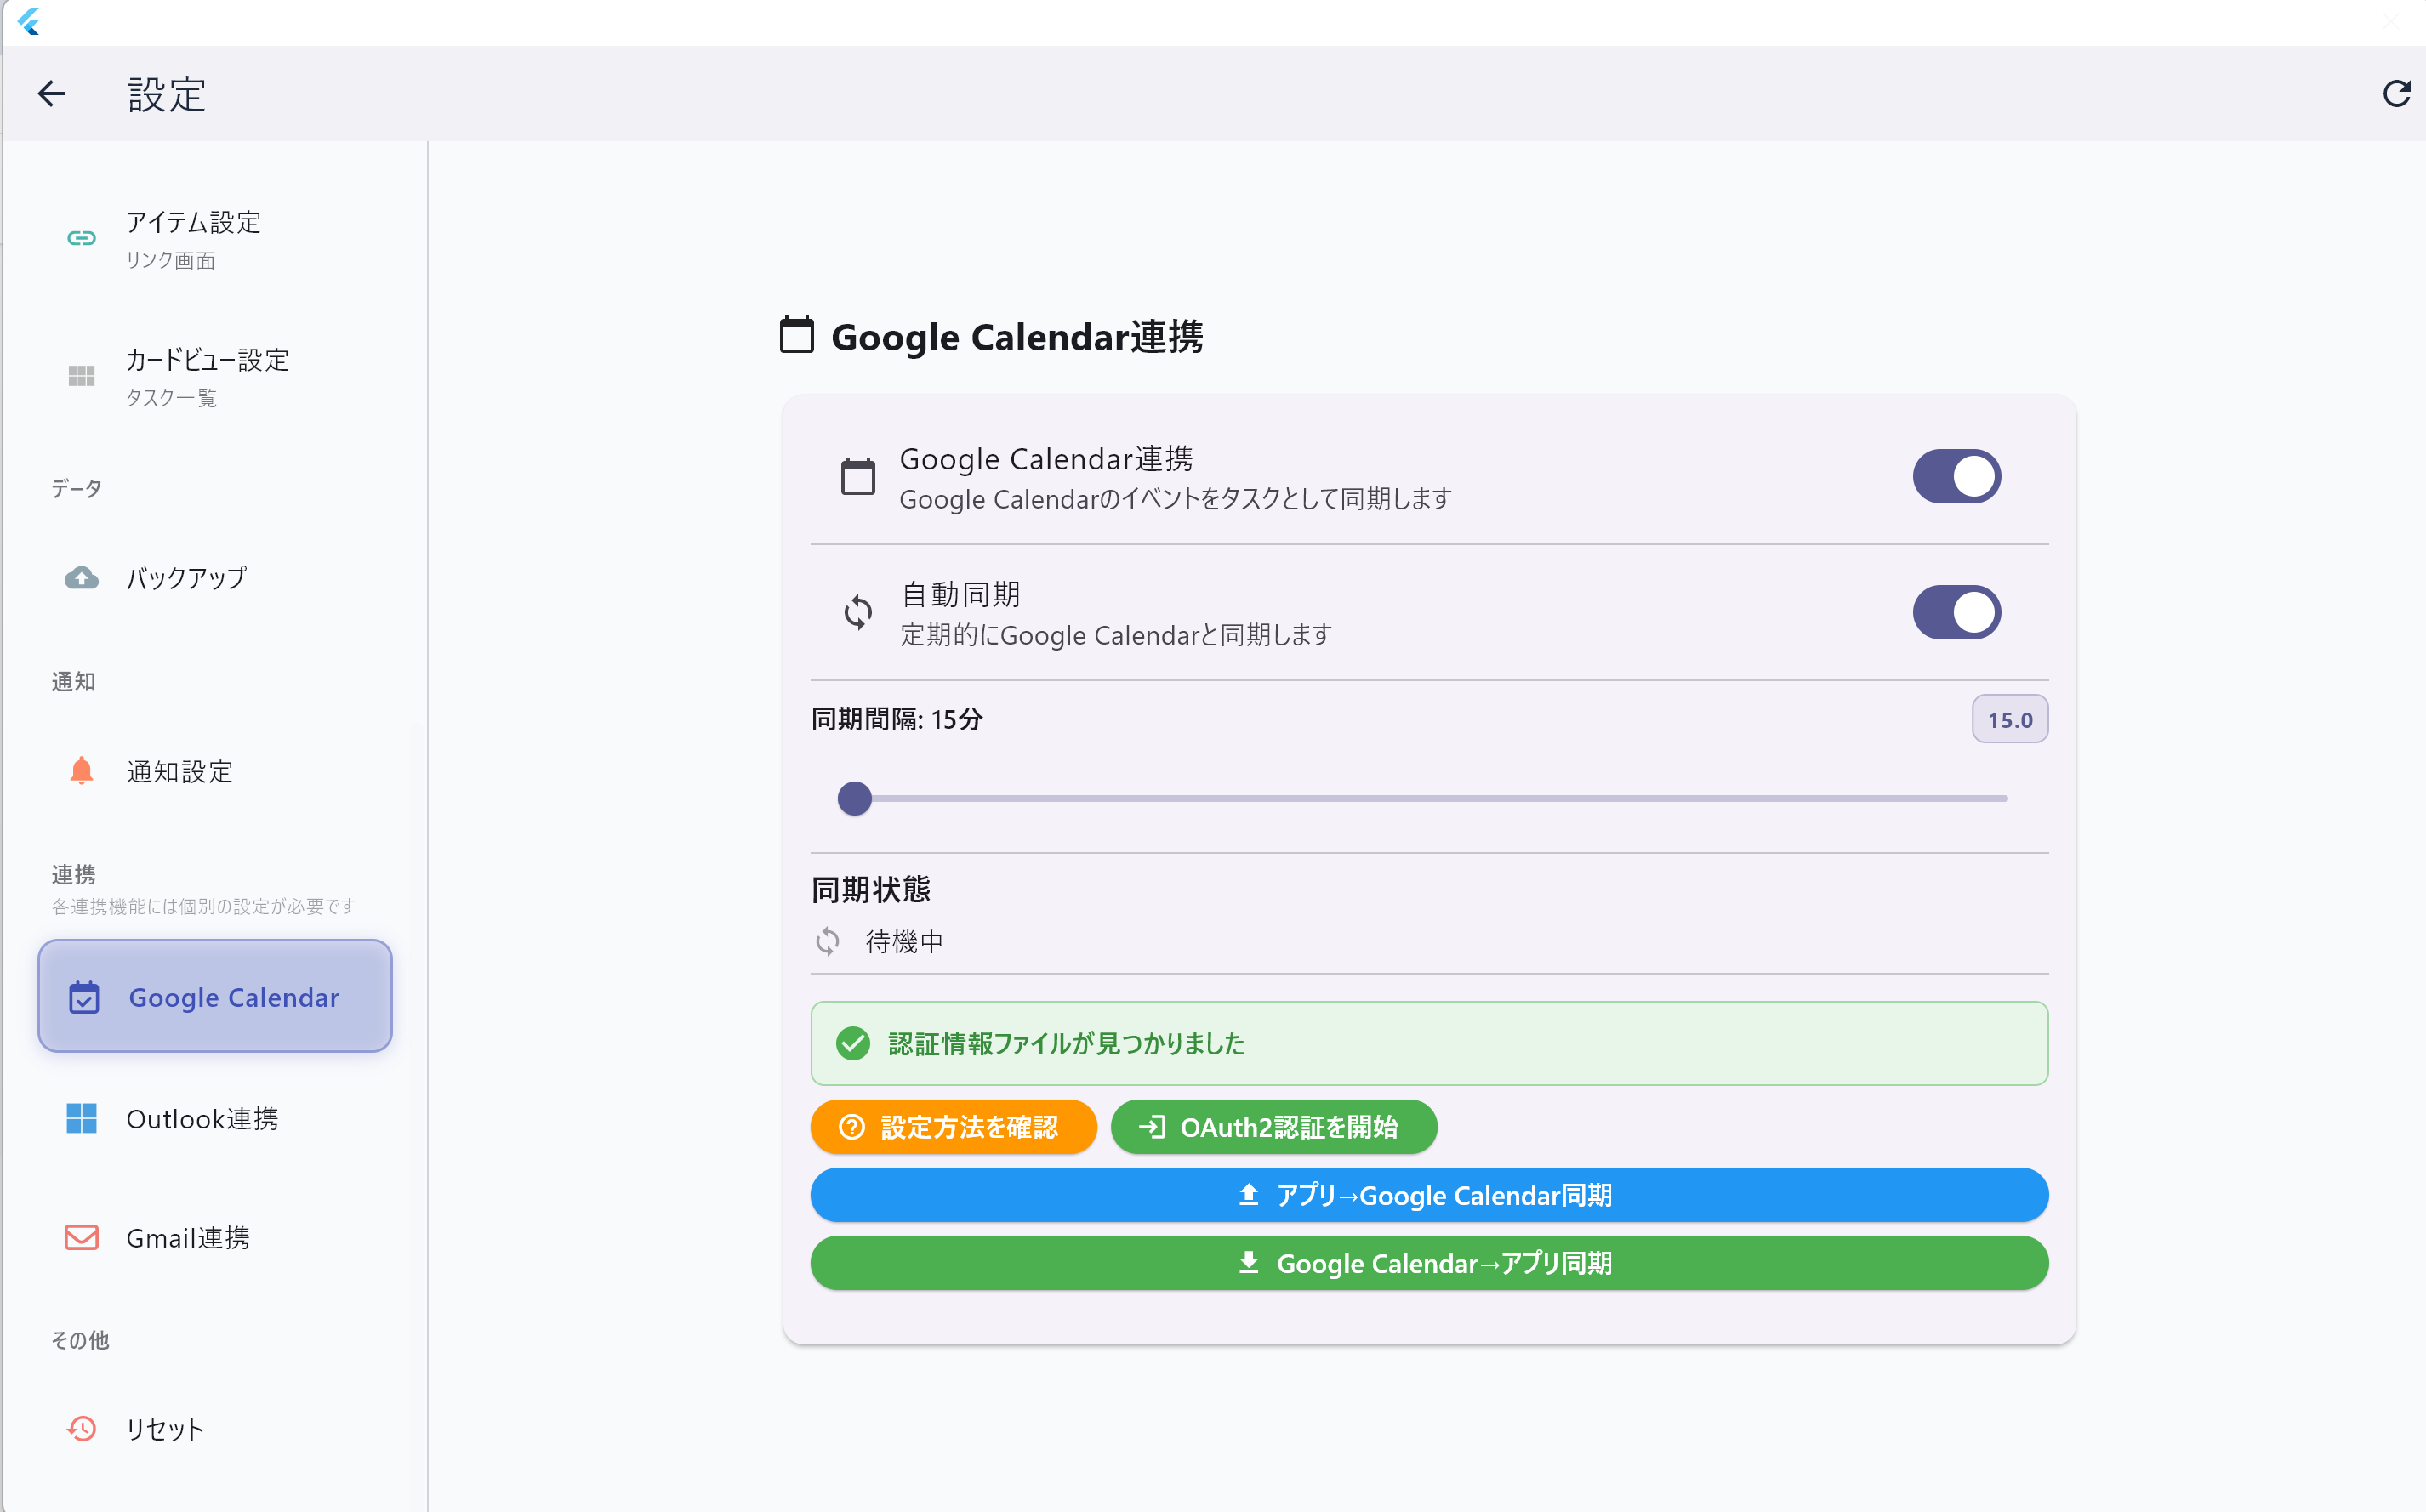Click the bell icon beside 通知設定

(x=82, y=770)
